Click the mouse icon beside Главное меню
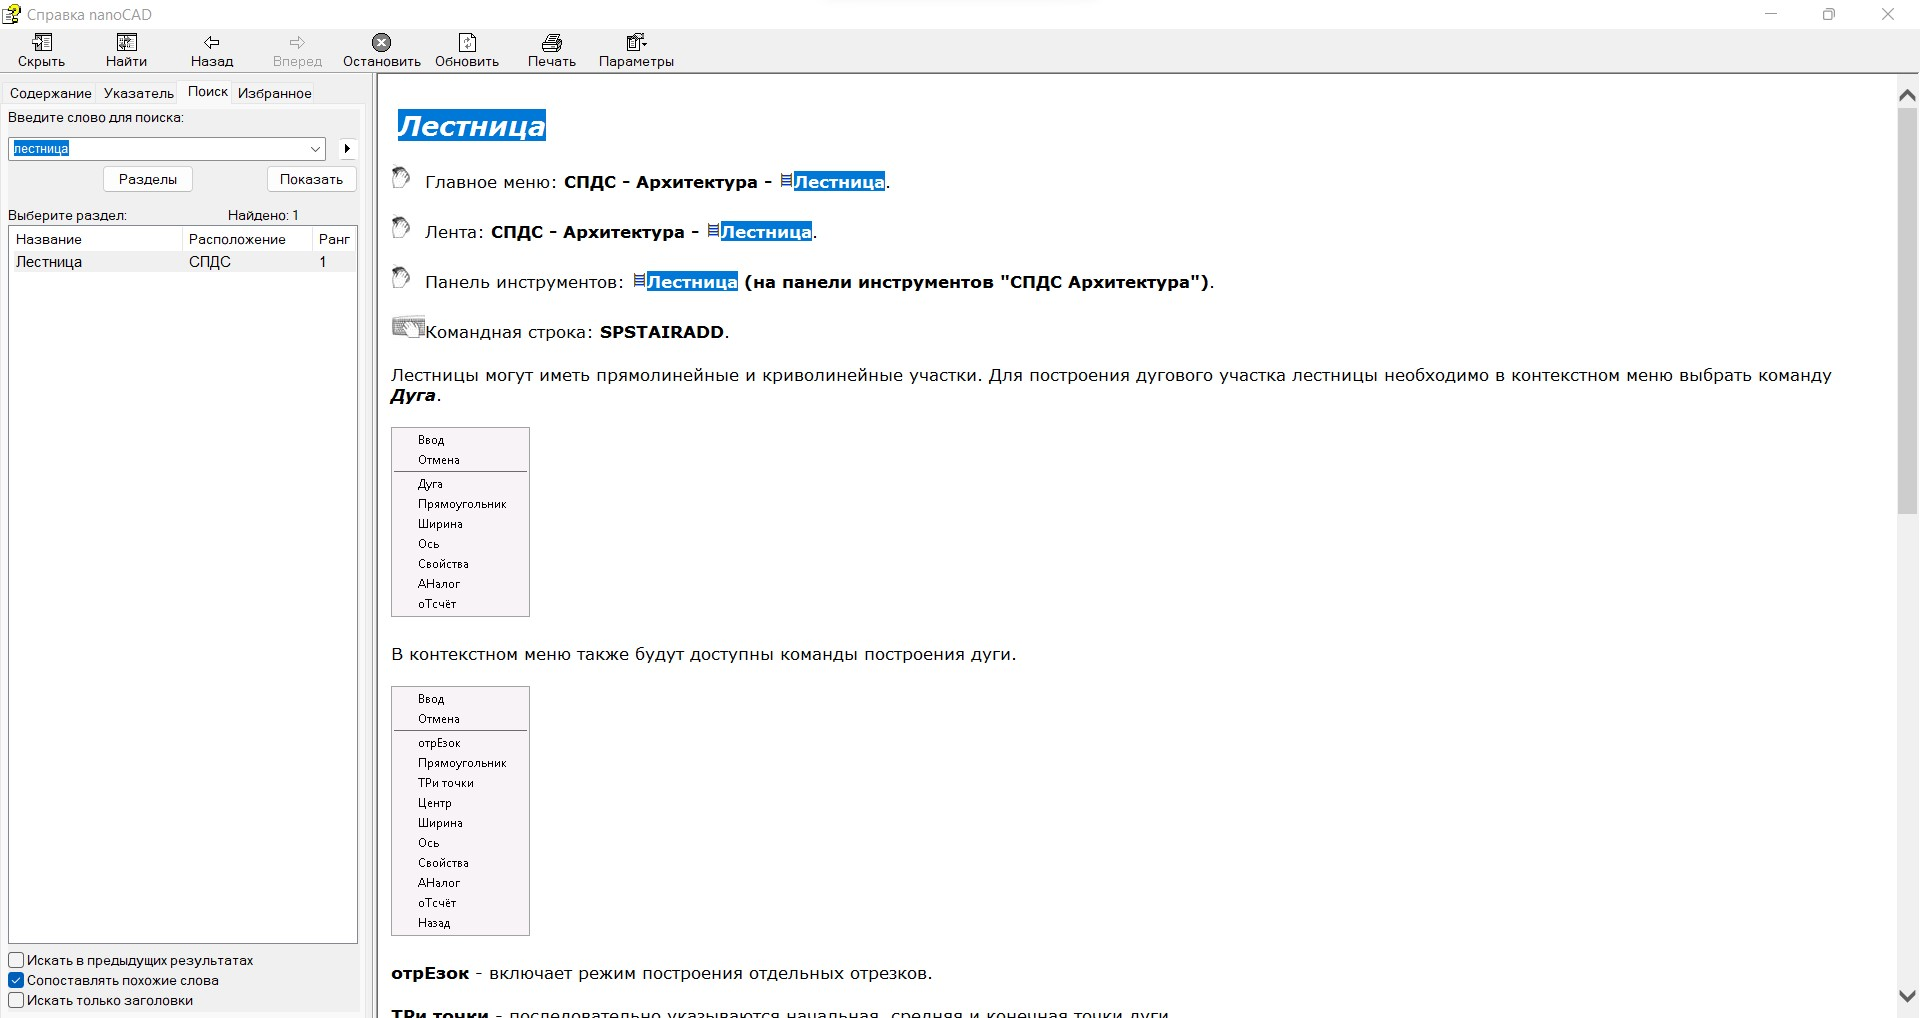1920x1018 pixels. [401, 177]
